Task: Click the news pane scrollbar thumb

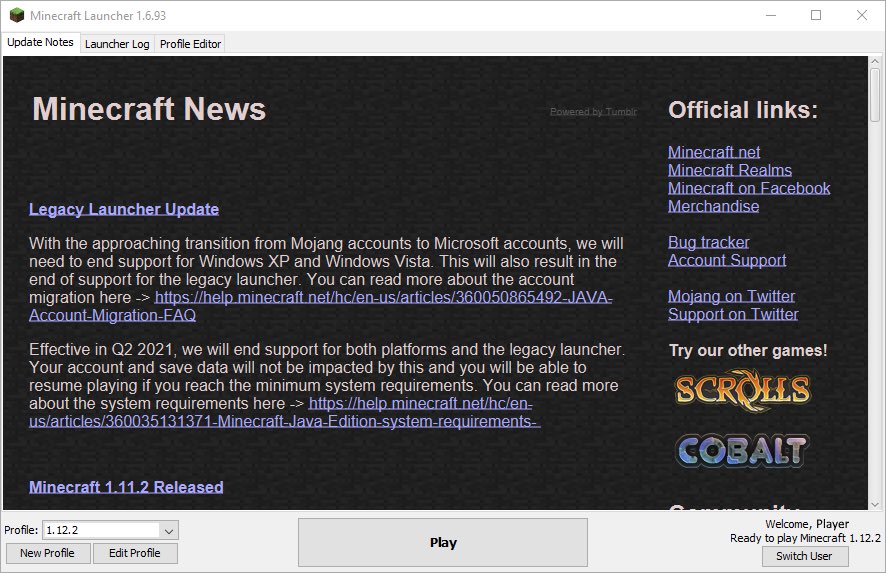Action: pos(875,95)
